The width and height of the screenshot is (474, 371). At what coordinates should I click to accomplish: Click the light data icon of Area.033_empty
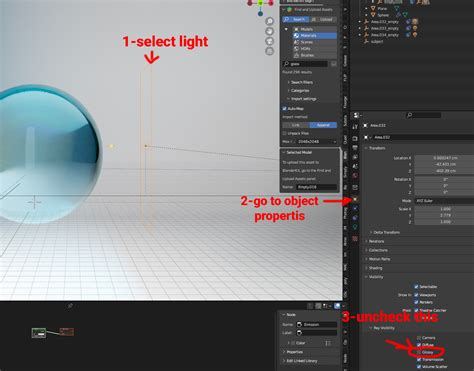pyautogui.click(x=415, y=28)
